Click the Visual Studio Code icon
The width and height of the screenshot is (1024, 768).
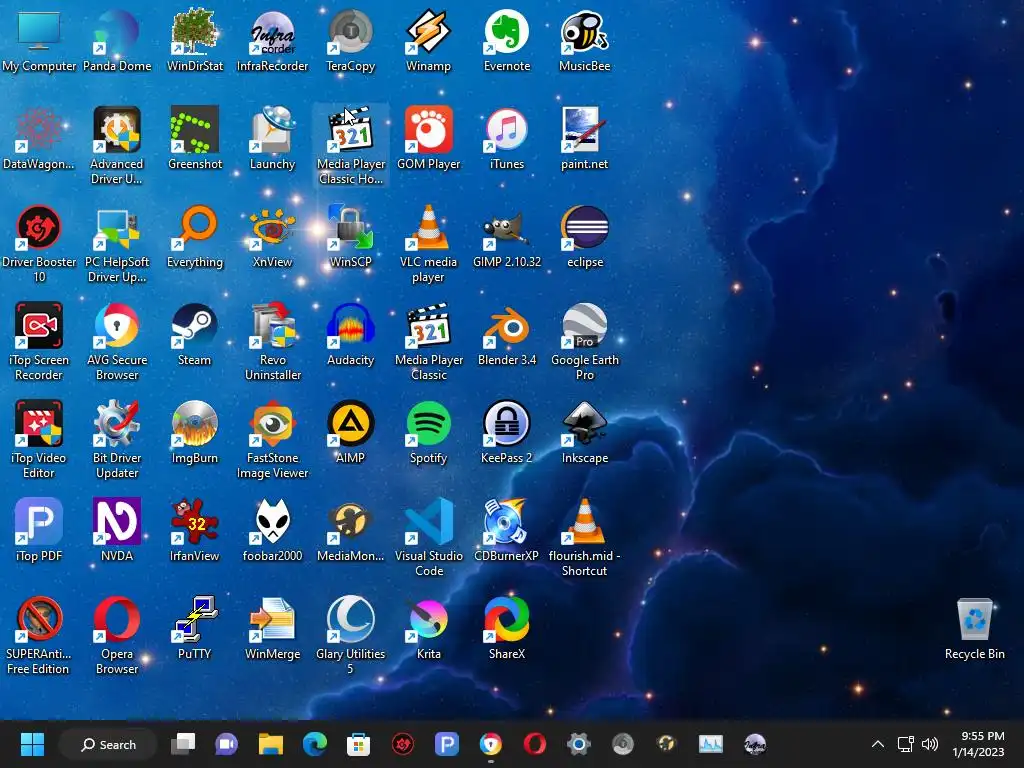[428, 521]
